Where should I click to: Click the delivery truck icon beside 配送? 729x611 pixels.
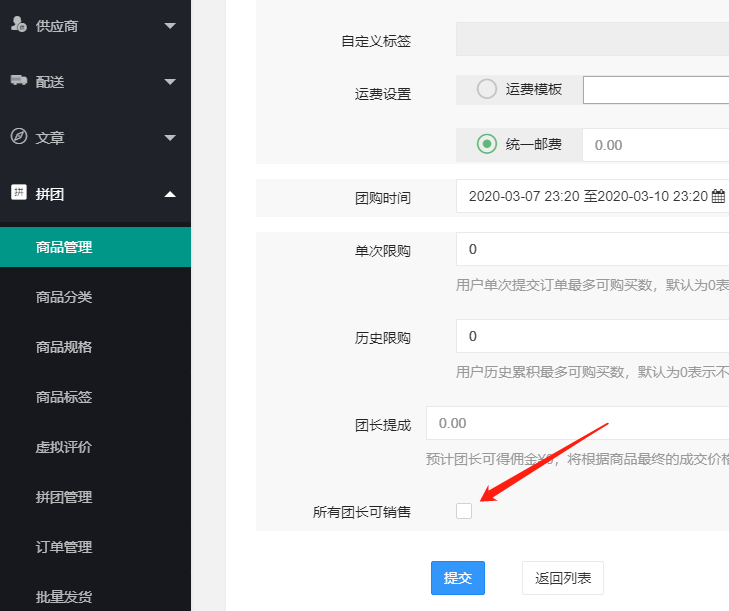point(19,80)
